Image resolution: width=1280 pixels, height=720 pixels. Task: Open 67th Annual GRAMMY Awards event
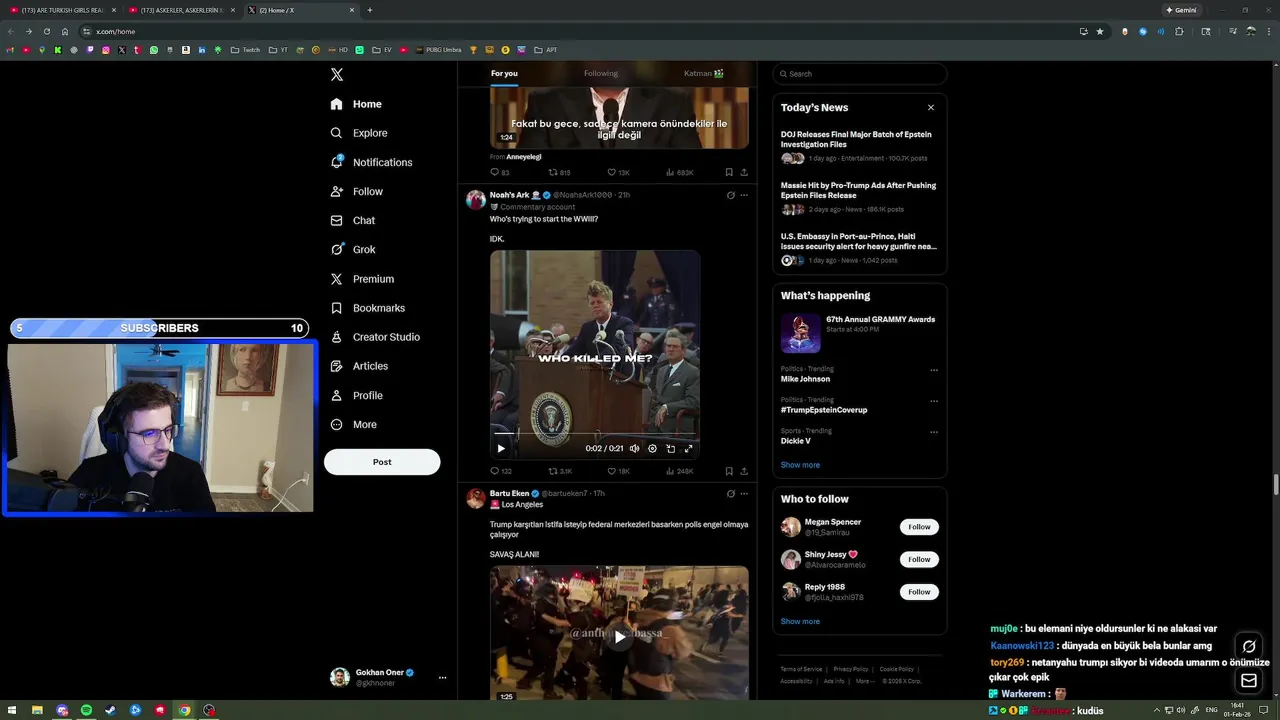[859, 332]
